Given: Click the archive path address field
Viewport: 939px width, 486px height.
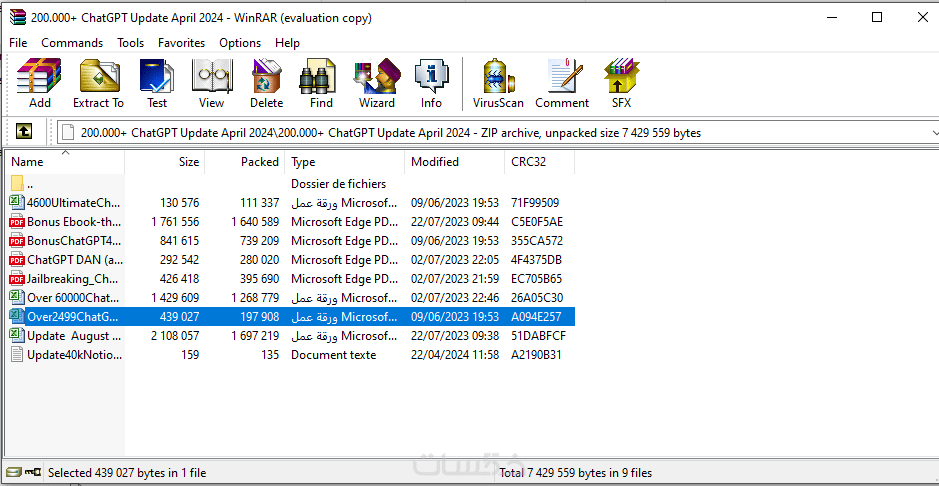Looking at the screenshot, I should point(497,132).
